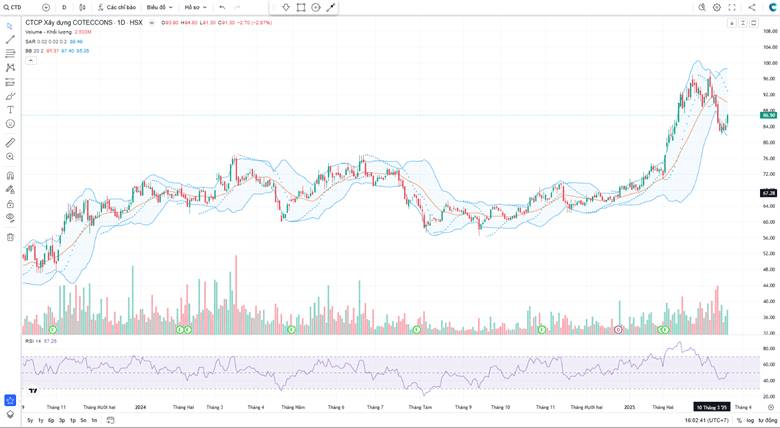Open the forecasting and position tools

[x=10, y=82]
